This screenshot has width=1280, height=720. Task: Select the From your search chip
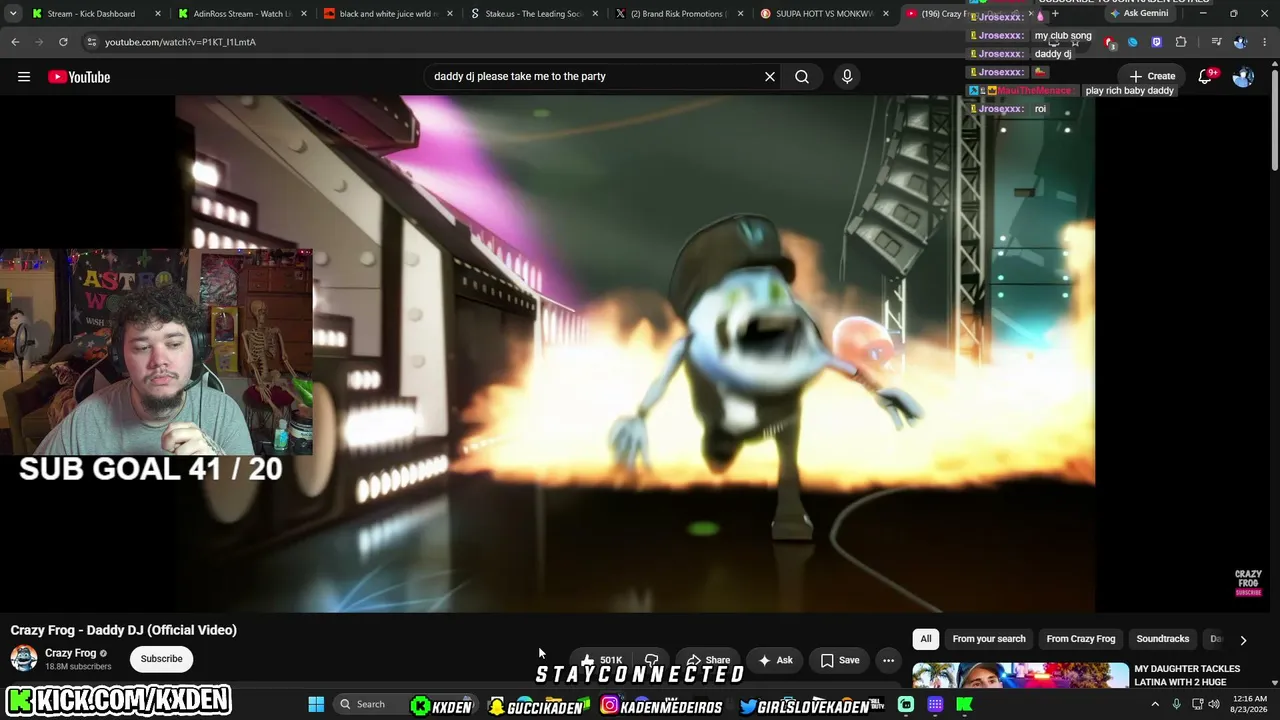(x=989, y=639)
